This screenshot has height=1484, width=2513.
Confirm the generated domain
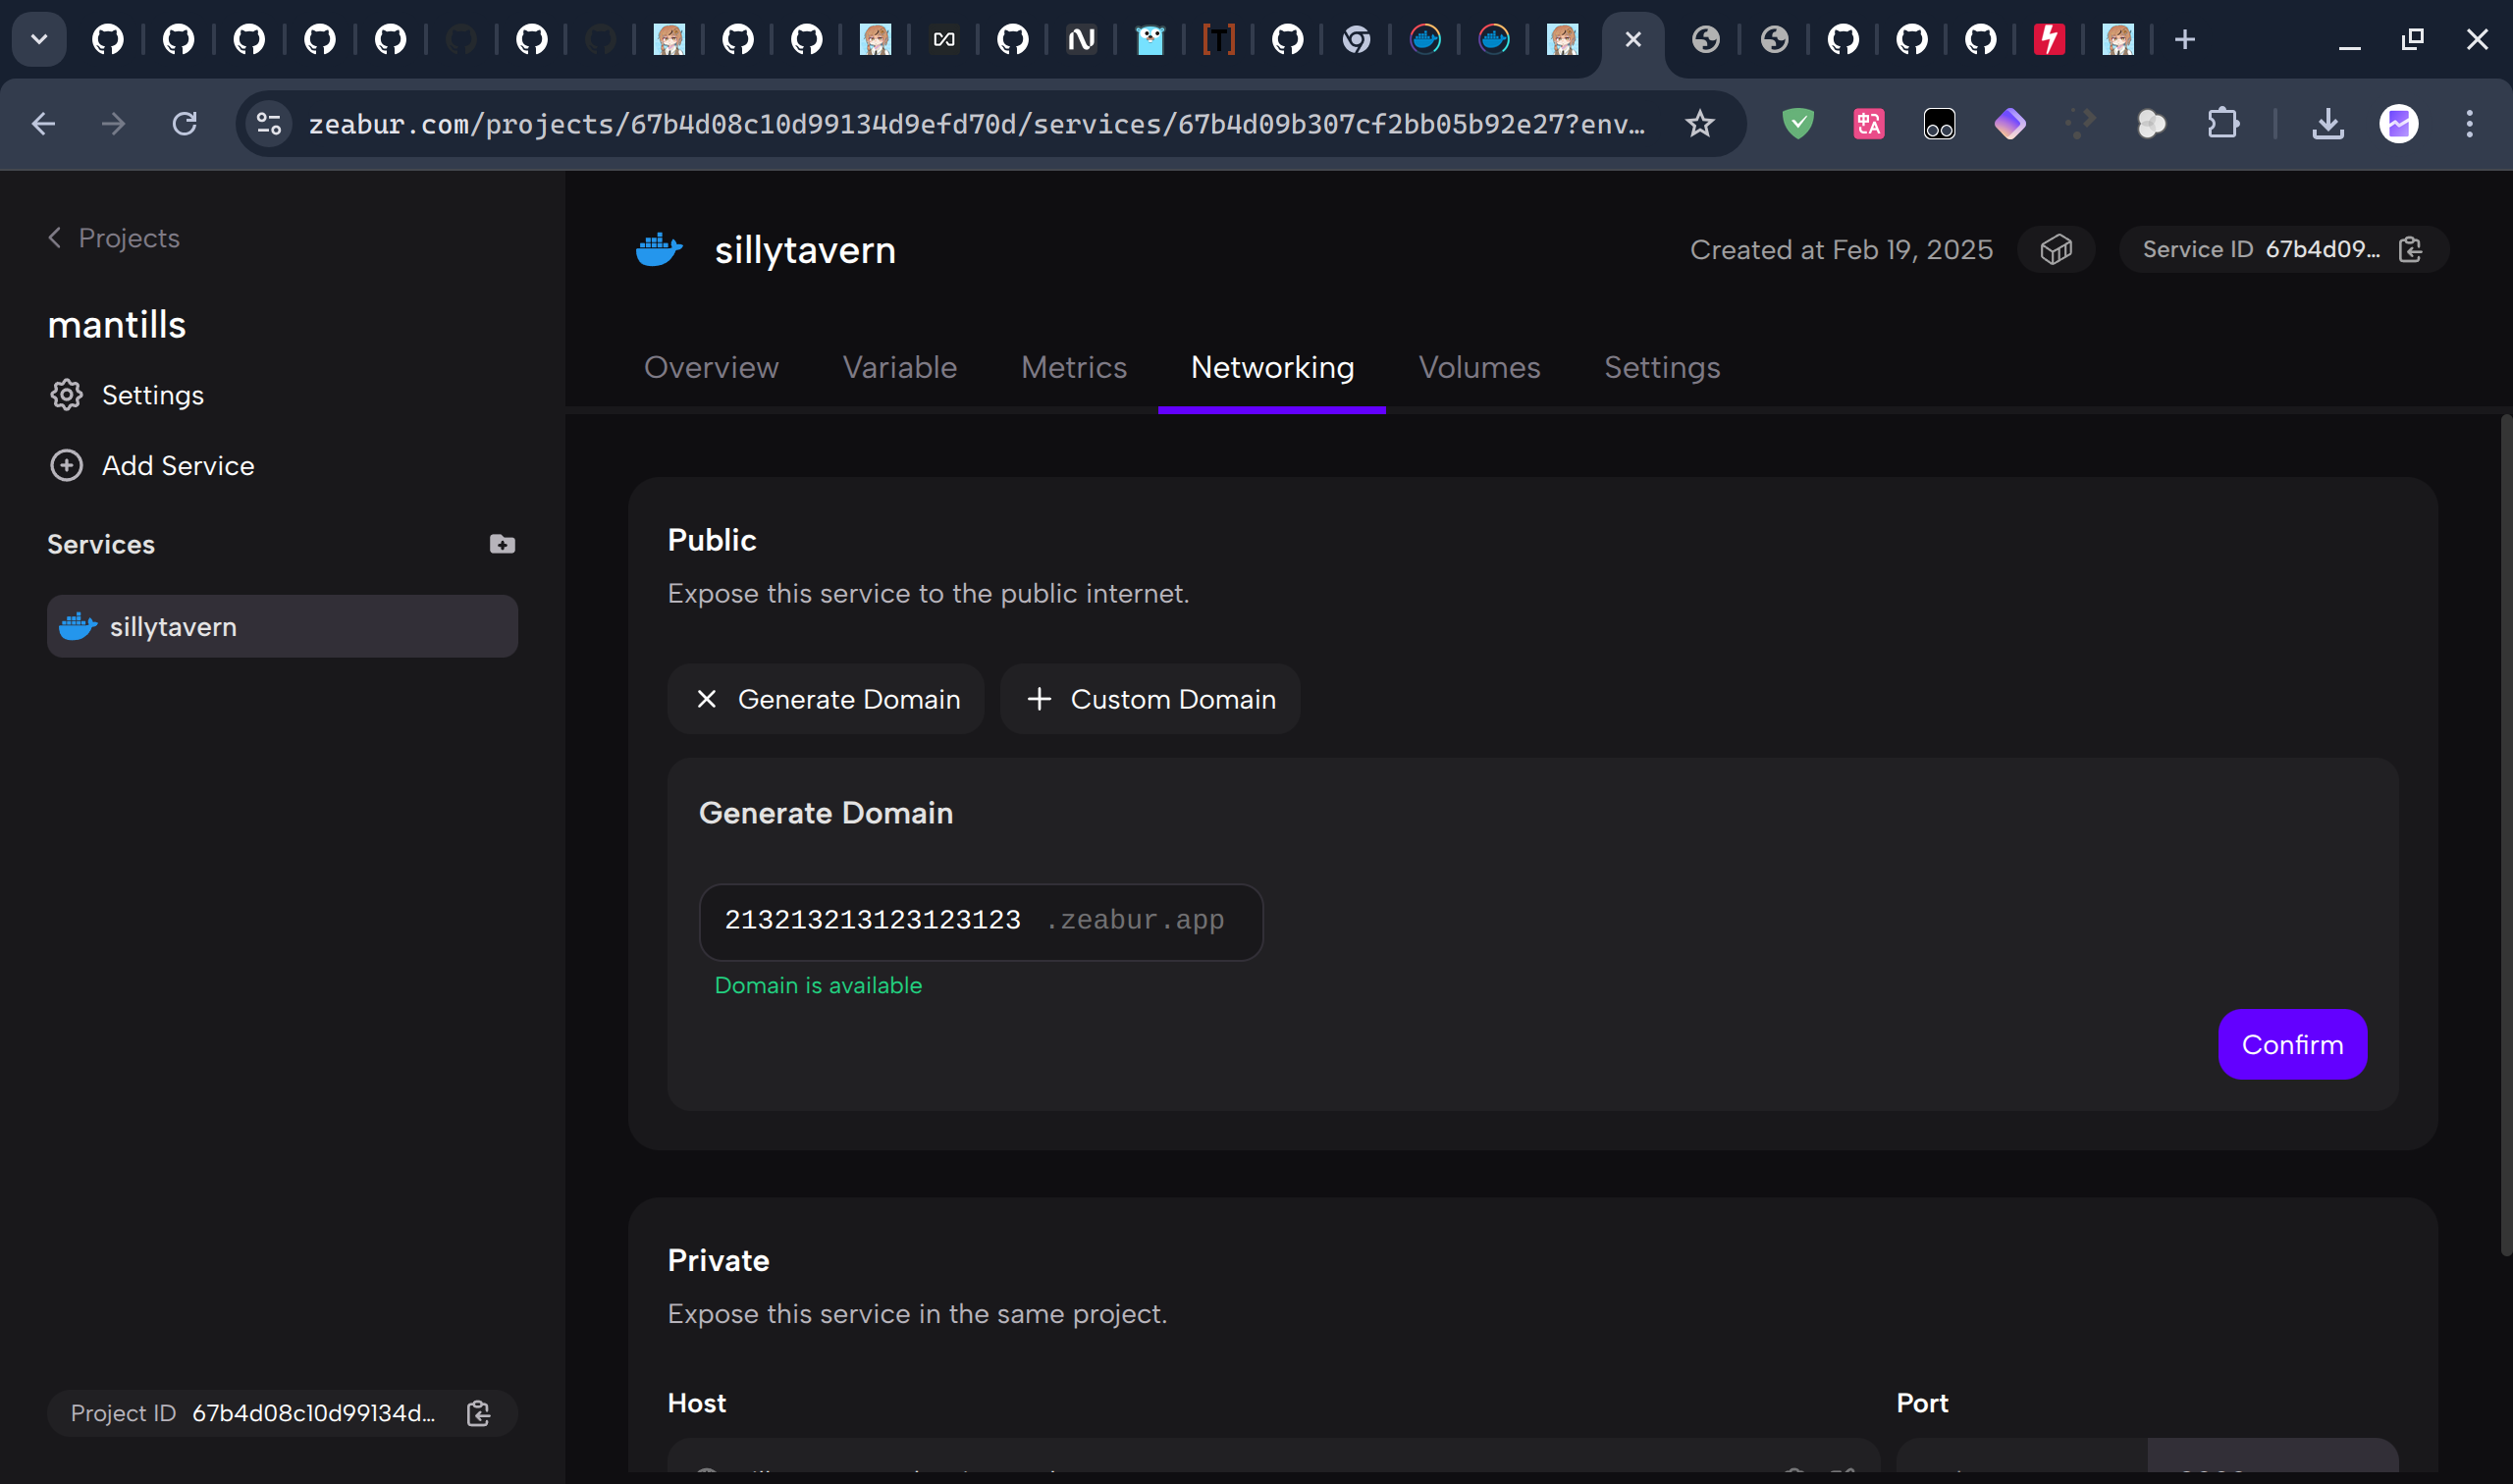pyautogui.click(x=2291, y=1044)
